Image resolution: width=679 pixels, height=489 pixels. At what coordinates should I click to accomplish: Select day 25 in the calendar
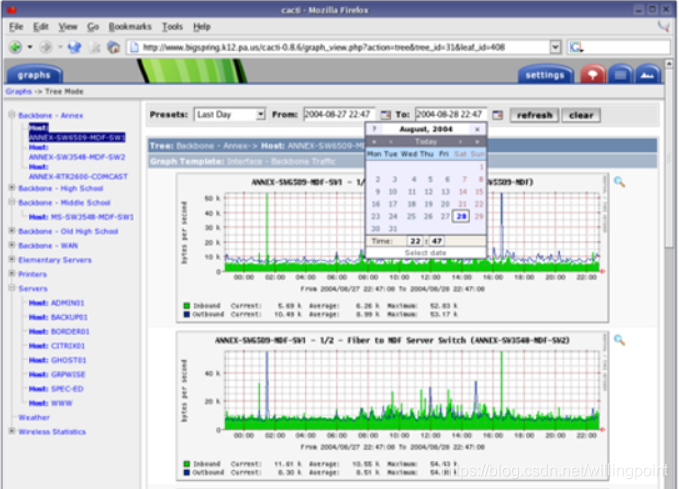(x=411, y=216)
